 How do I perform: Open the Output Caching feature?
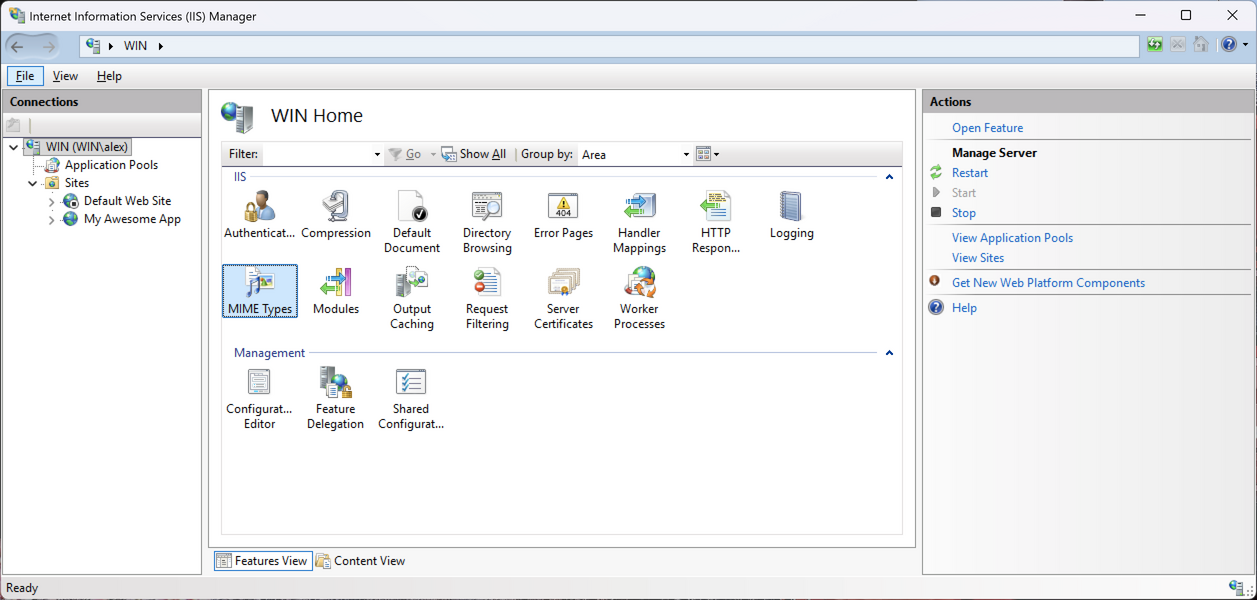click(x=412, y=298)
